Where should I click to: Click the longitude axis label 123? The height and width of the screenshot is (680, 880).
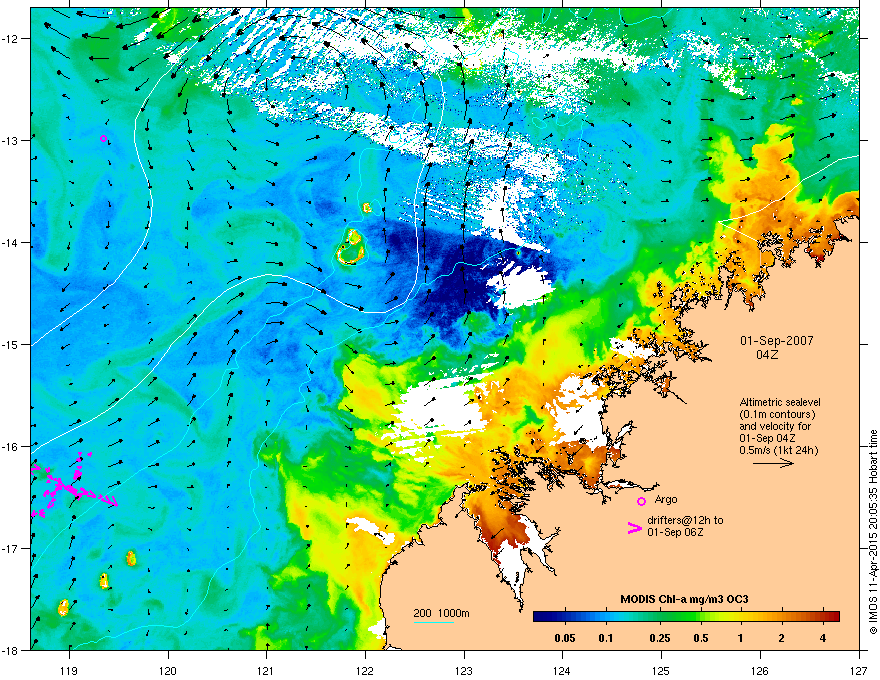click(464, 670)
